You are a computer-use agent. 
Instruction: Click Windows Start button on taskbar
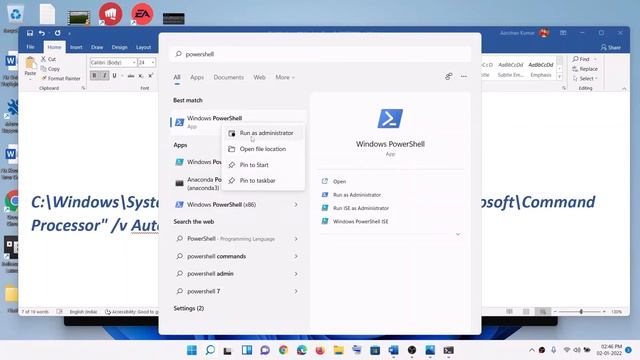point(191,350)
